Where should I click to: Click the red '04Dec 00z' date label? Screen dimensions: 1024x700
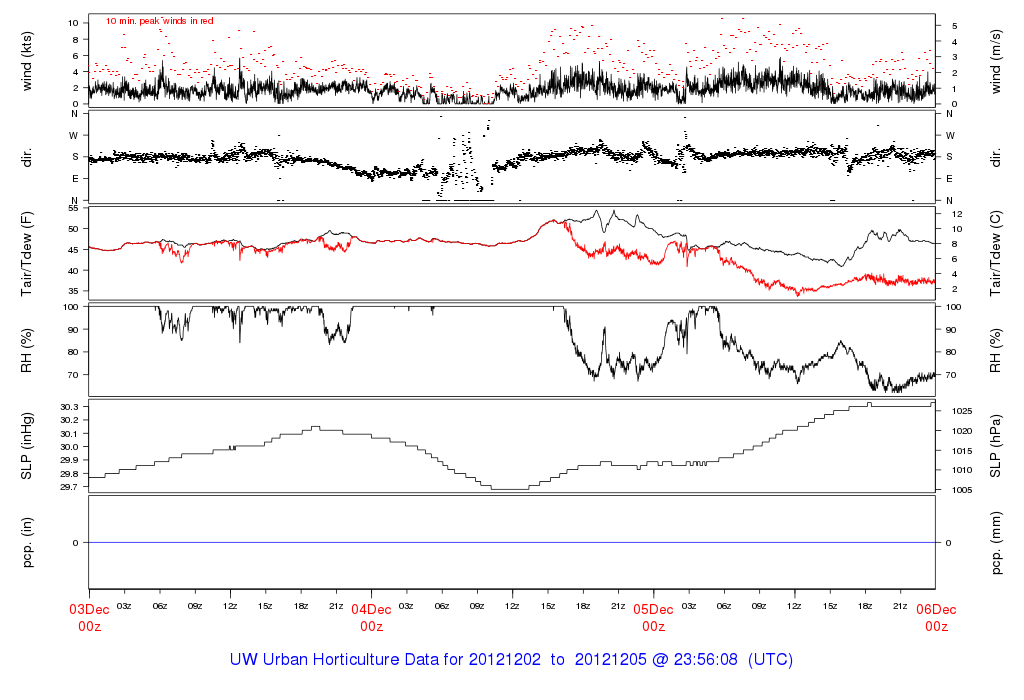point(372,618)
